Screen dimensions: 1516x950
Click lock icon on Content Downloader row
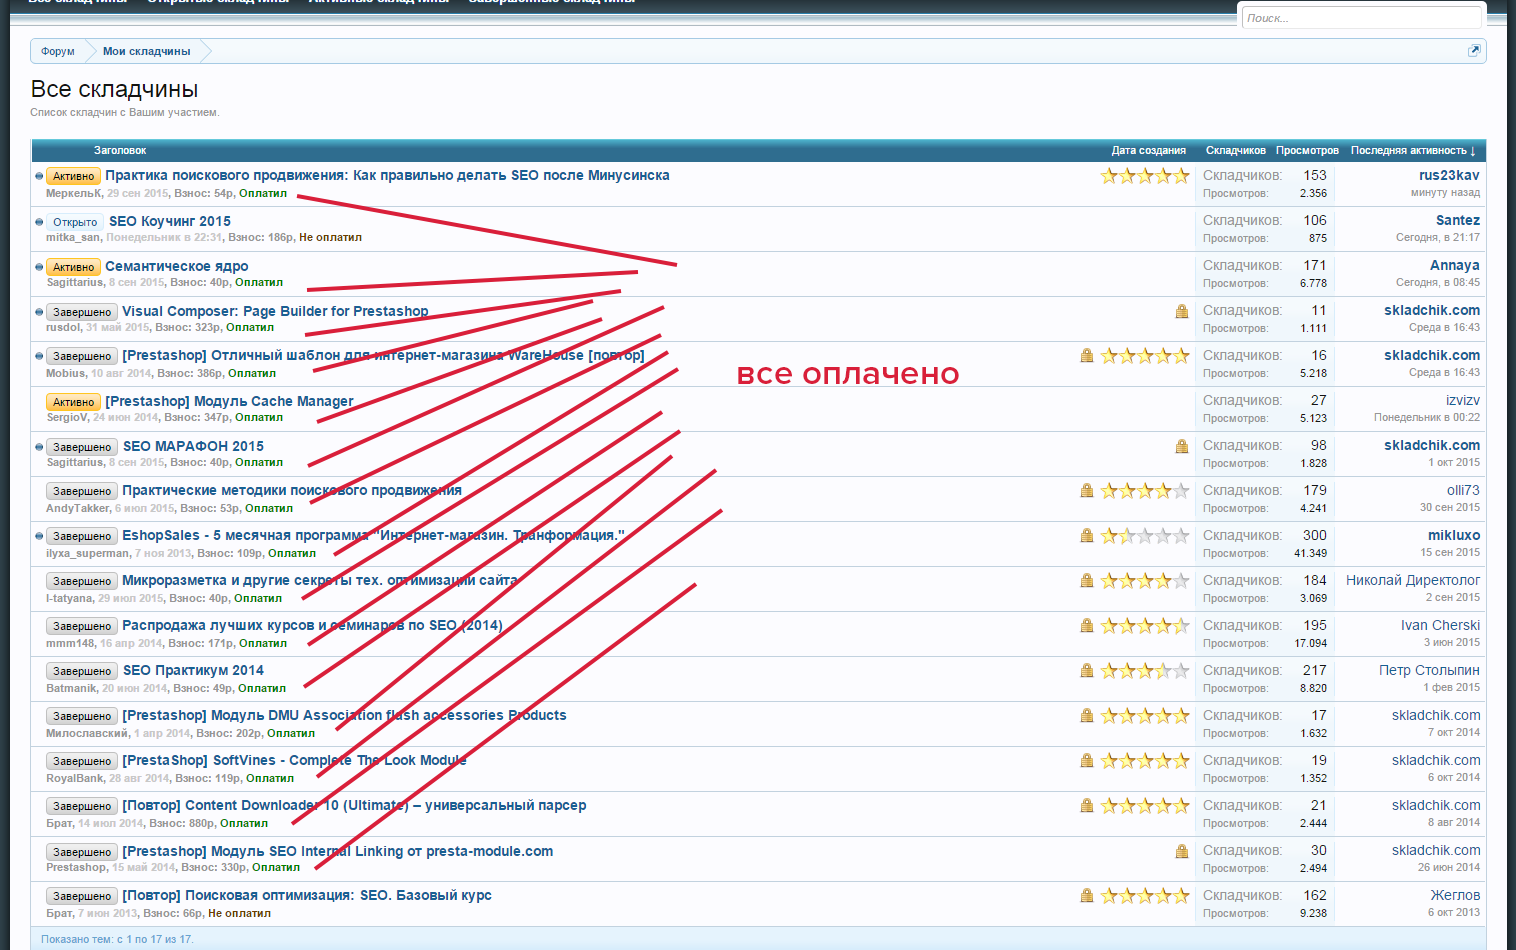click(x=1087, y=805)
